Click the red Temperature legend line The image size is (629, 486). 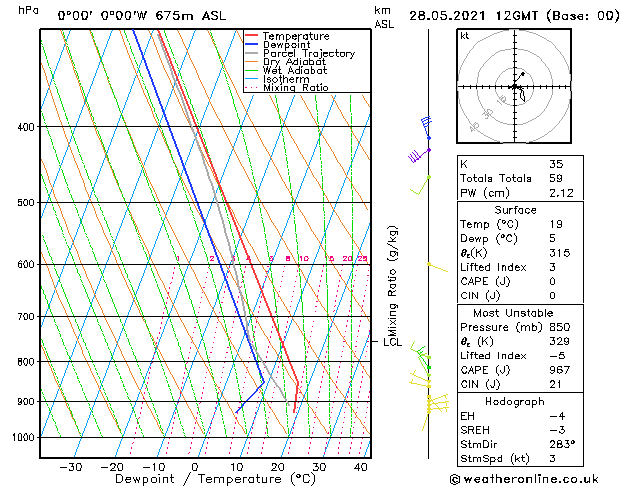pos(251,36)
